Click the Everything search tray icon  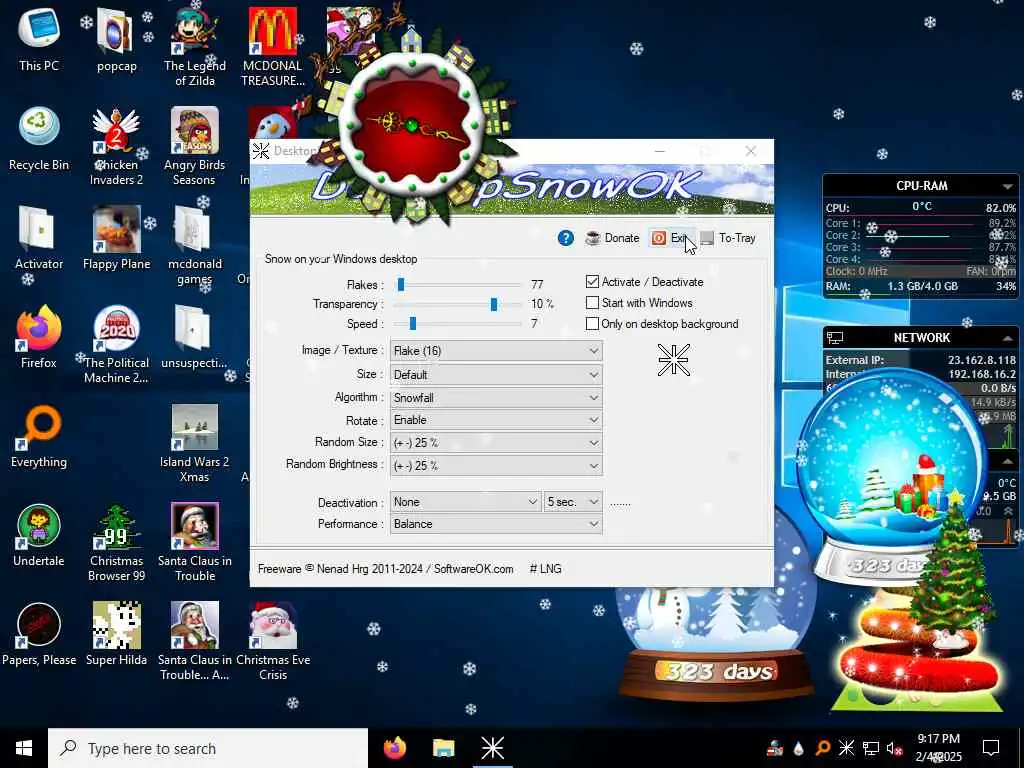pyautogui.click(x=823, y=748)
